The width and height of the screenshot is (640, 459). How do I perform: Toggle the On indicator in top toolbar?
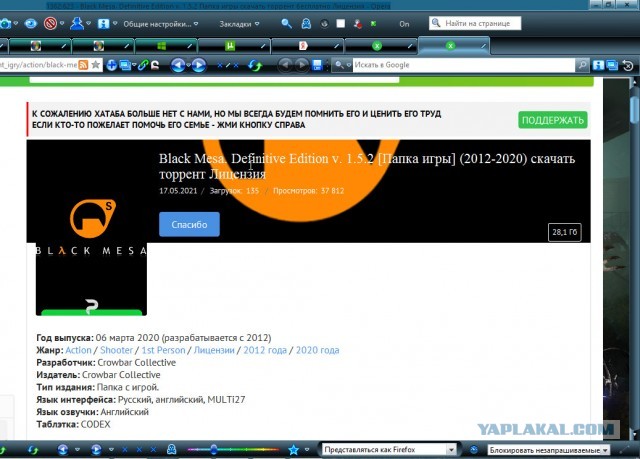[x=404, y=24]
